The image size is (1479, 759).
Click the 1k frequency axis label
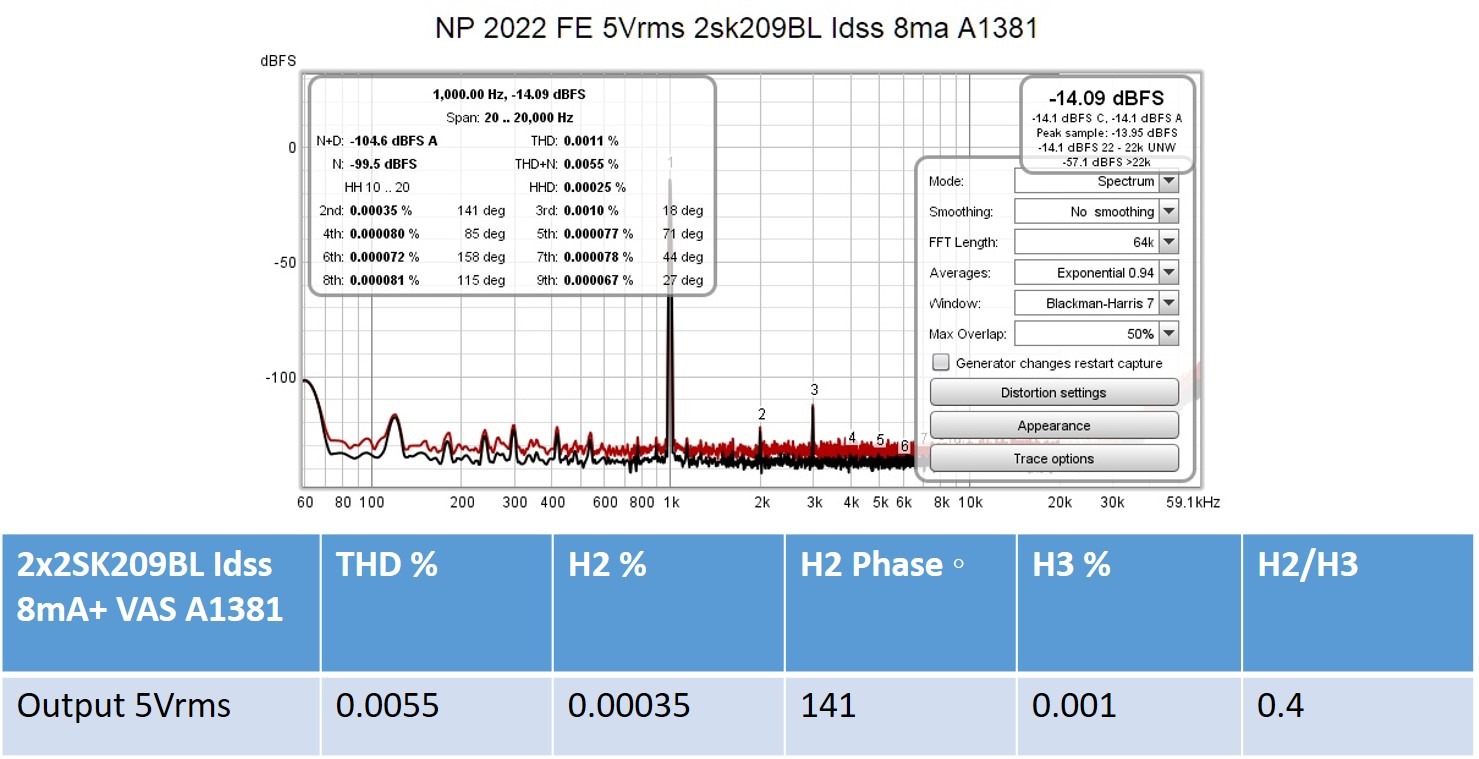click(x=671, y=502)
